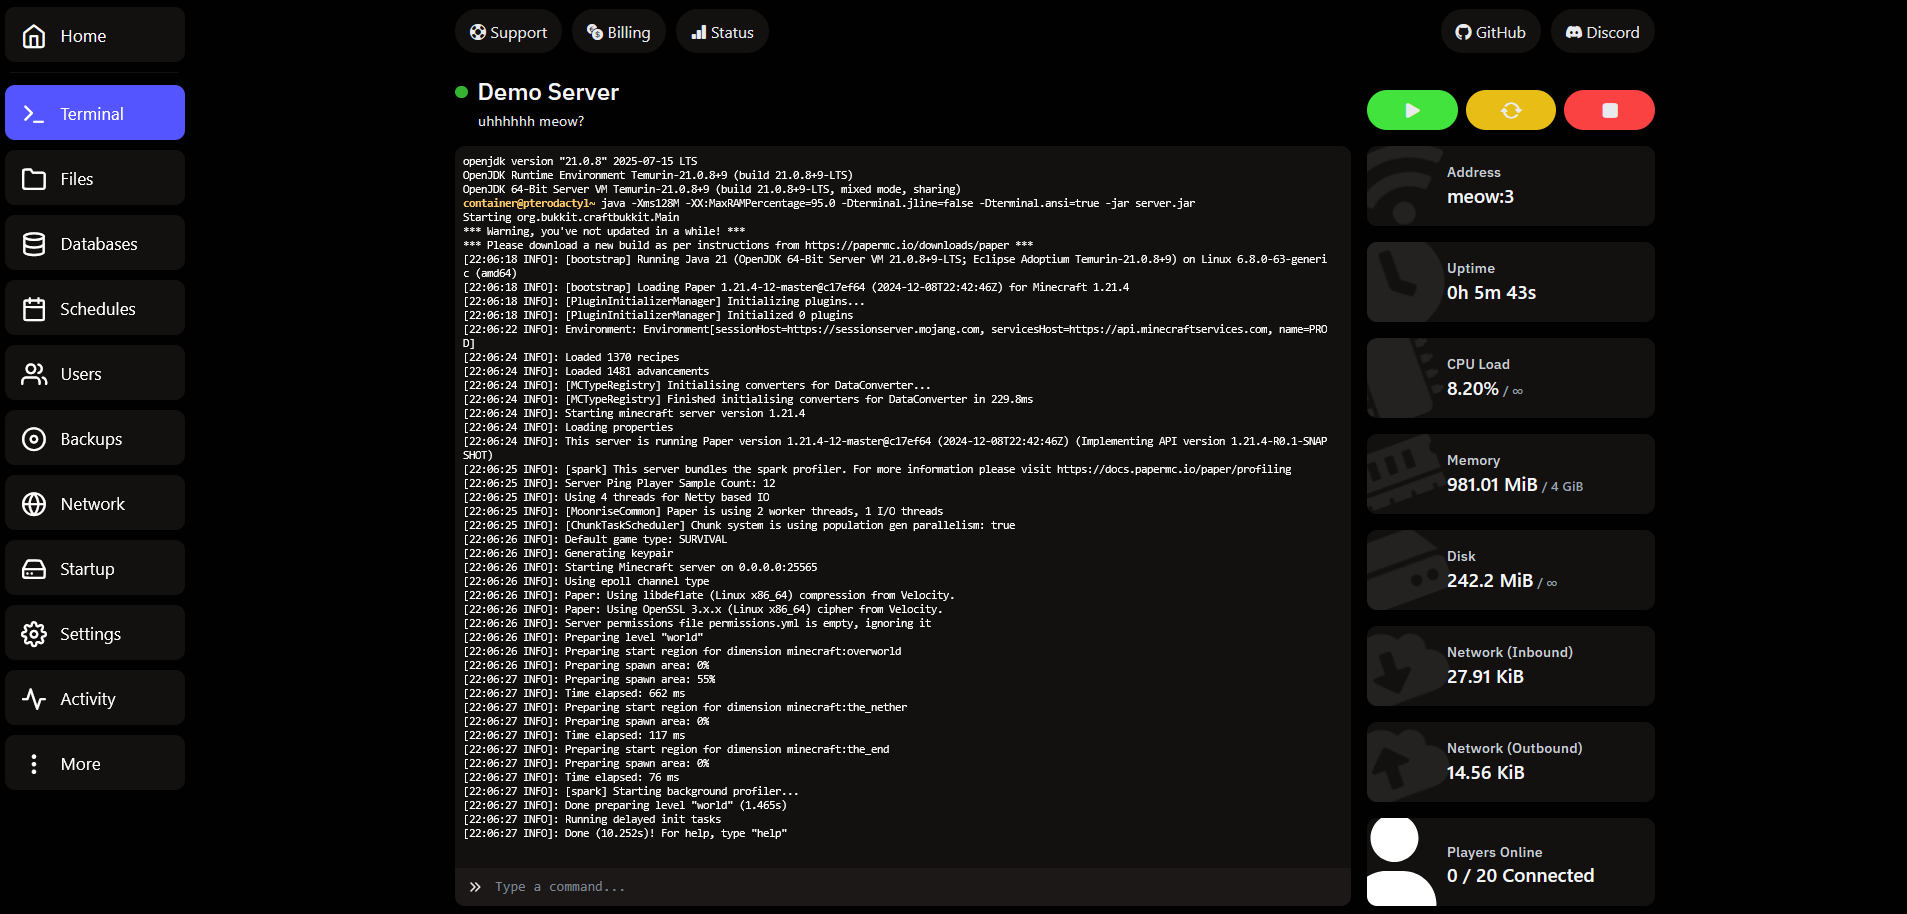Open the Files section in sidebar

coord(95,179)
